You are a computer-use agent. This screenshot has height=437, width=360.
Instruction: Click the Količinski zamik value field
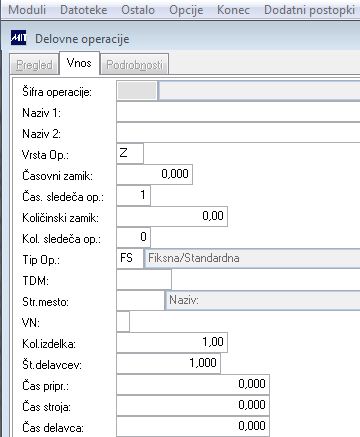click(x=172, y=216)
